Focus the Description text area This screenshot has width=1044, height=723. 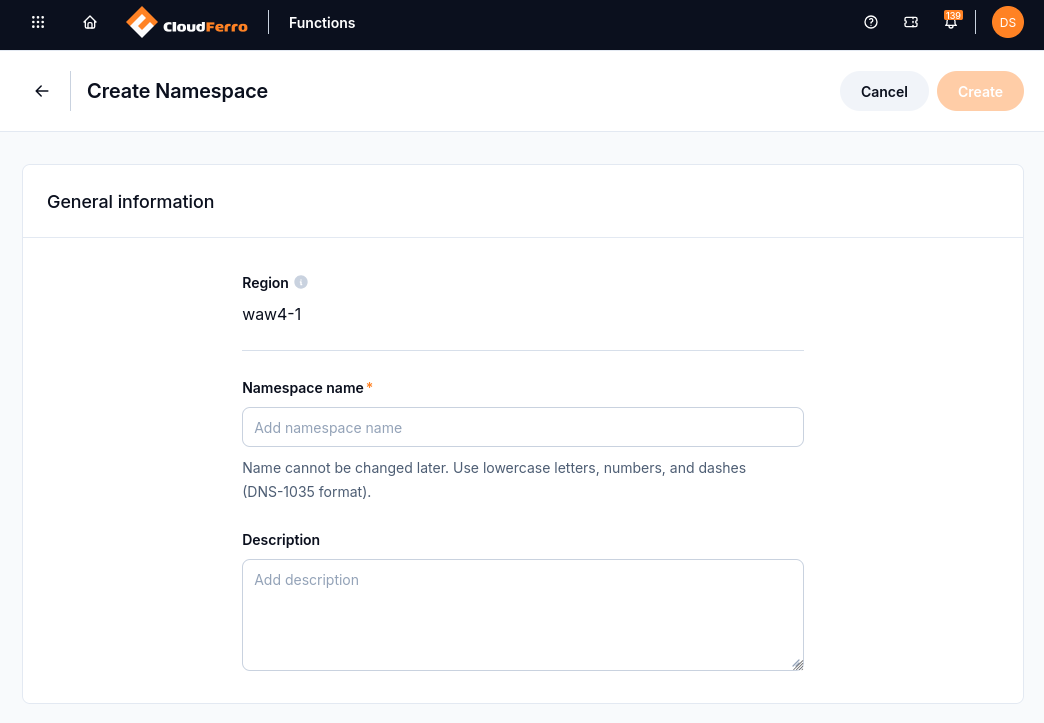click(523, 615)
